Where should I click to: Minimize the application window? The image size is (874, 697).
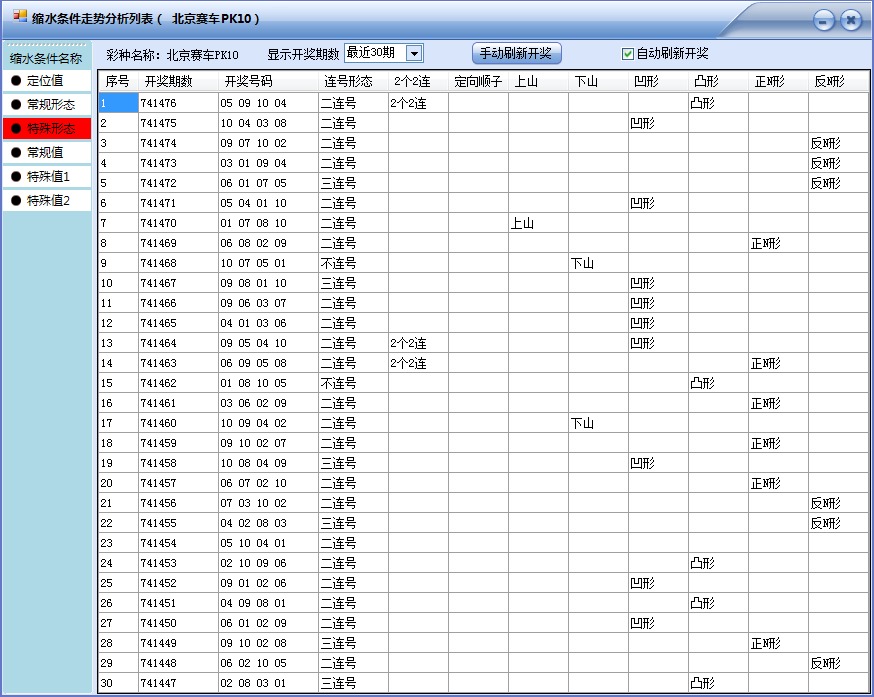point(823,18)
